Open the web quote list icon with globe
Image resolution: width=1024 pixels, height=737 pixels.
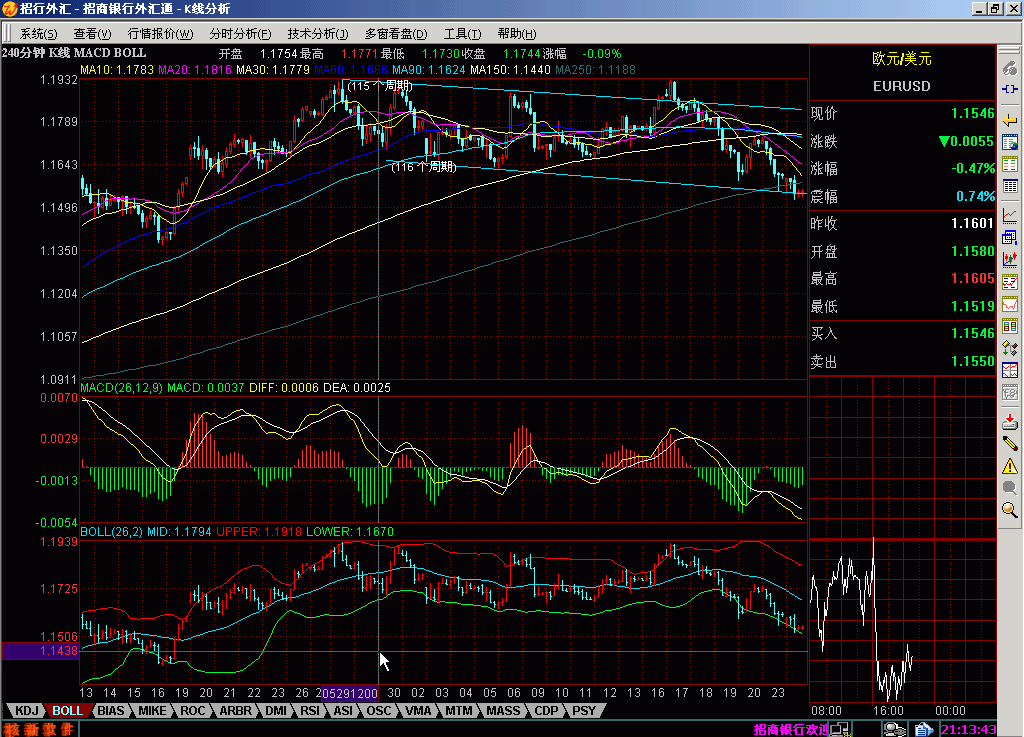tap(1010, 142)
